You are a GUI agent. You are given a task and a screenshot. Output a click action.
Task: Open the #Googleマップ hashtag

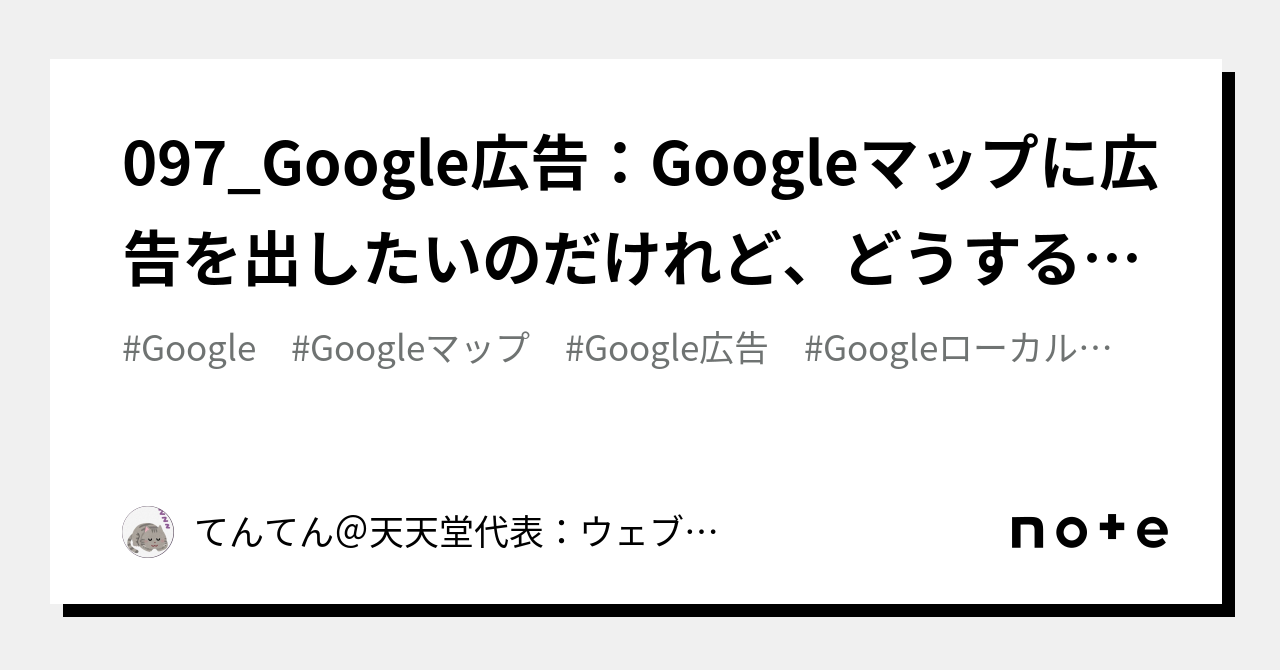click(x=410, y=349)
